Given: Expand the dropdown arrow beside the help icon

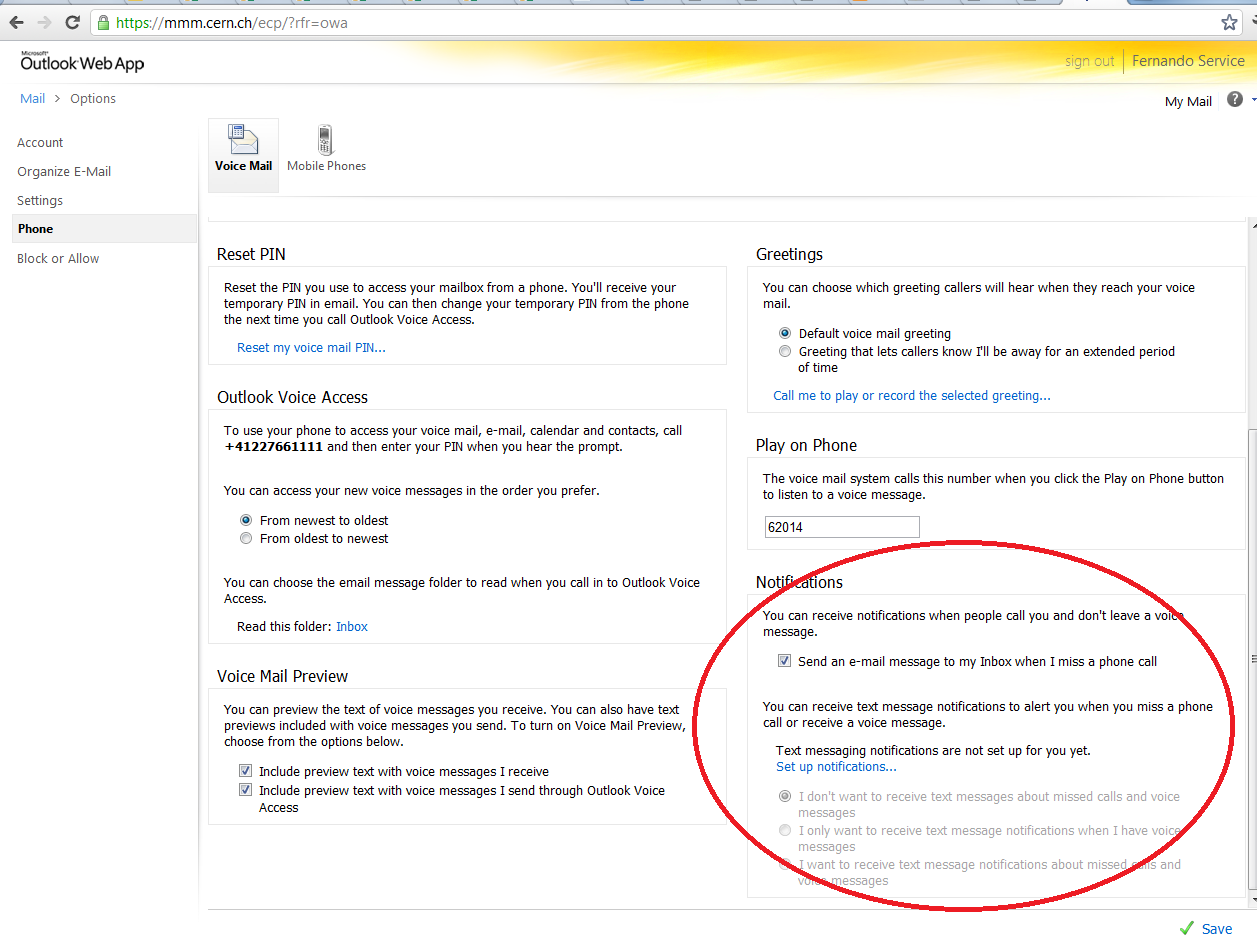Looking at the screenshot, I should 1253,100.
